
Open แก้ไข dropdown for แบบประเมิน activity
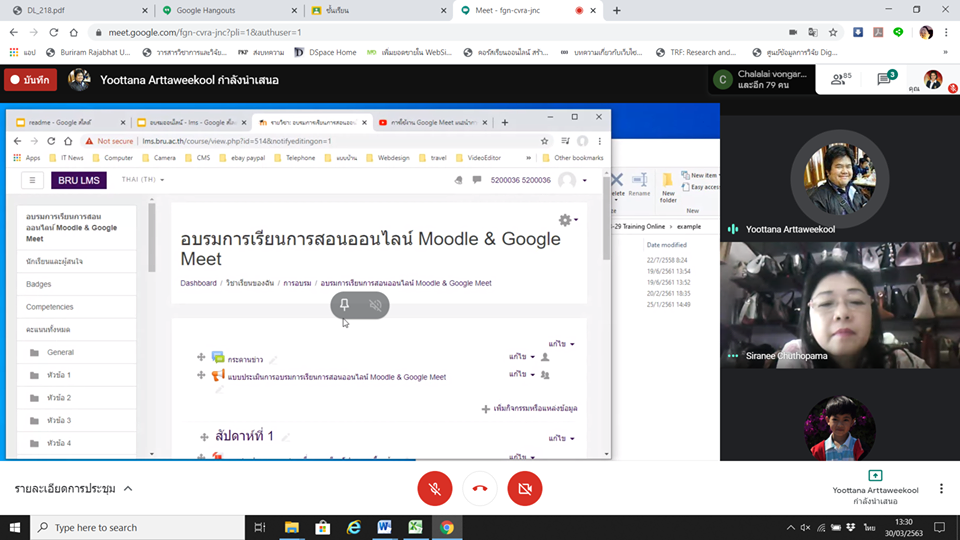[x=522, y=374]
